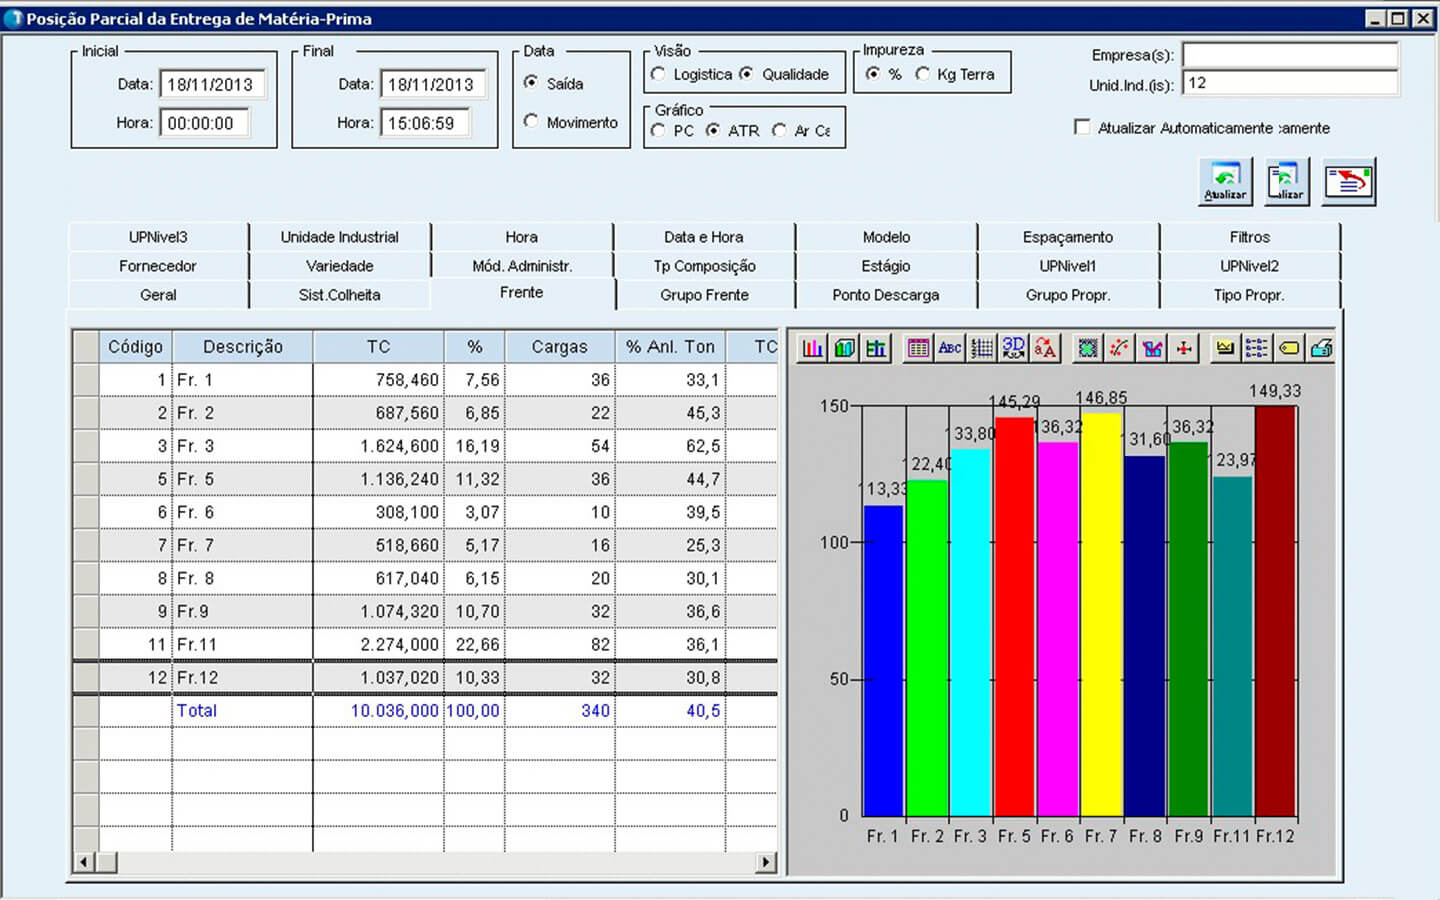Viewport: 1440px width, 900px height.
Task: Choose Kg Terra impurity option
Action: point(922,74)
